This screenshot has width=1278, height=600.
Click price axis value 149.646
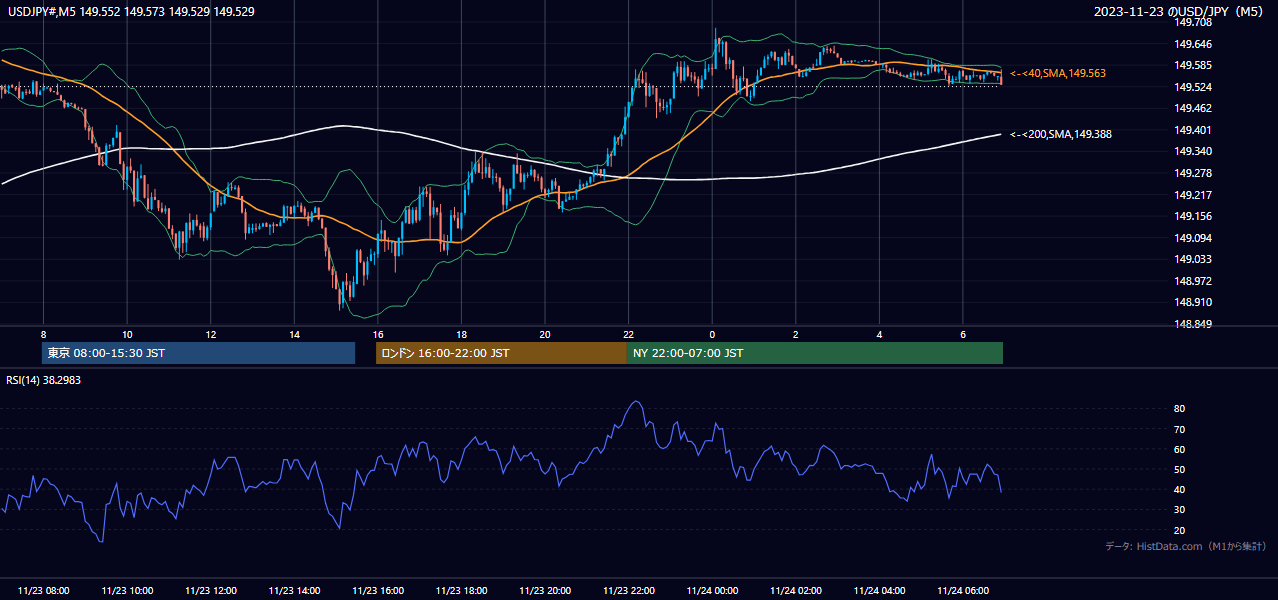pyautogui.click(x=1193, y=44)
